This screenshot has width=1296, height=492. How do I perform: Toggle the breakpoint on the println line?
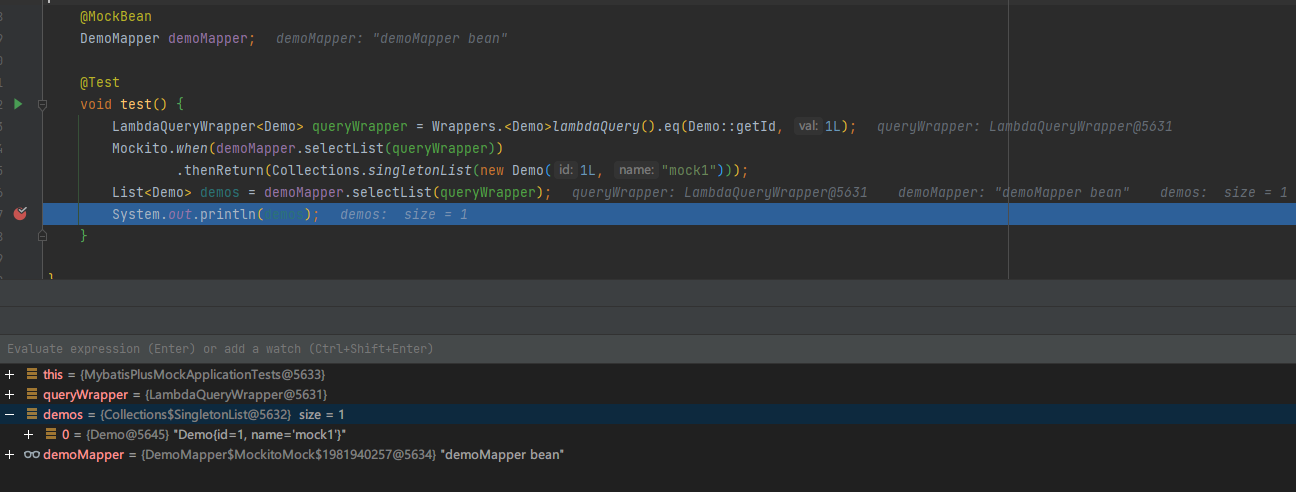pos(20,214)
